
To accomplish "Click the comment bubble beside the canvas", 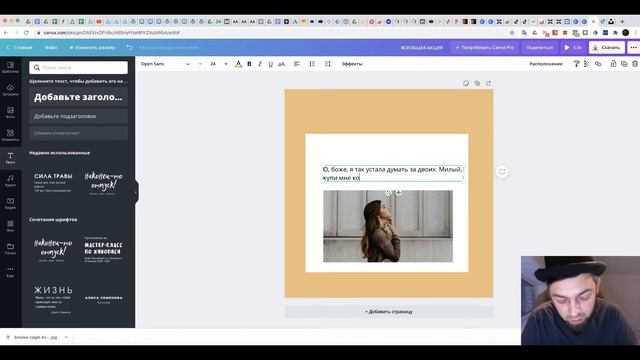I will point(502,172).
